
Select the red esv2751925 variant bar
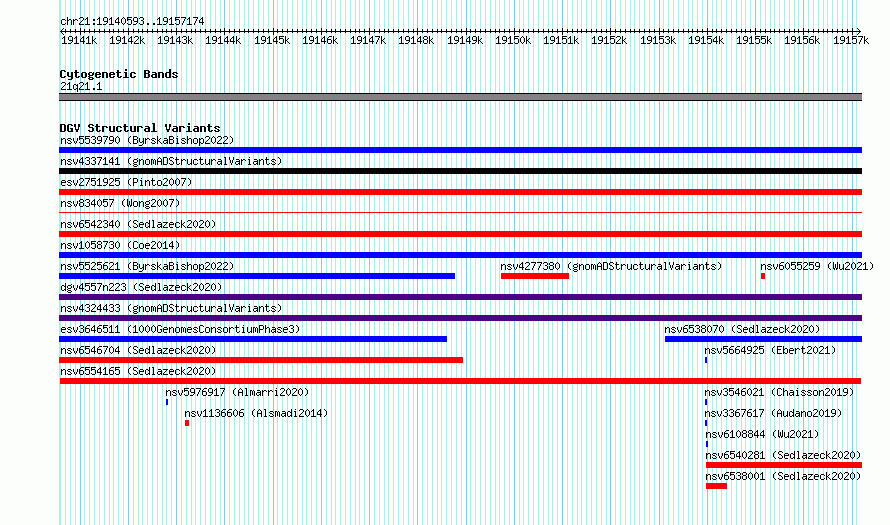point(460,192)
